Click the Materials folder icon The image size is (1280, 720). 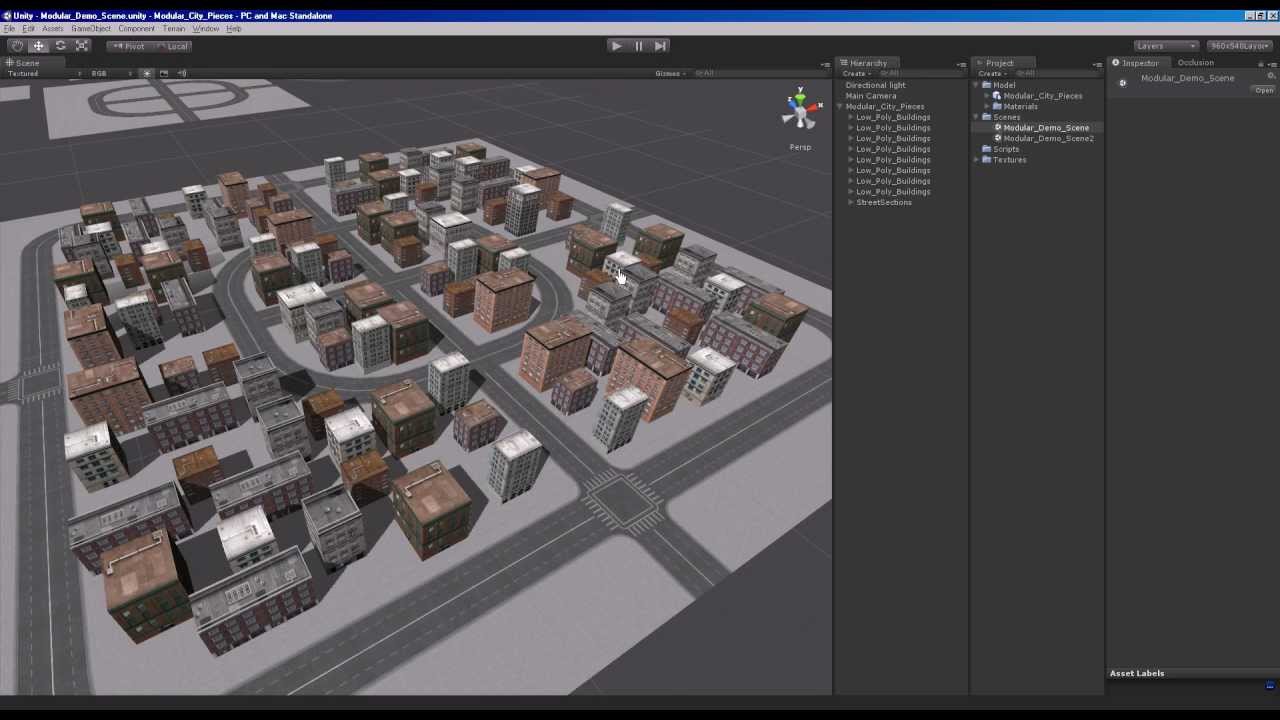coord(997,106)
